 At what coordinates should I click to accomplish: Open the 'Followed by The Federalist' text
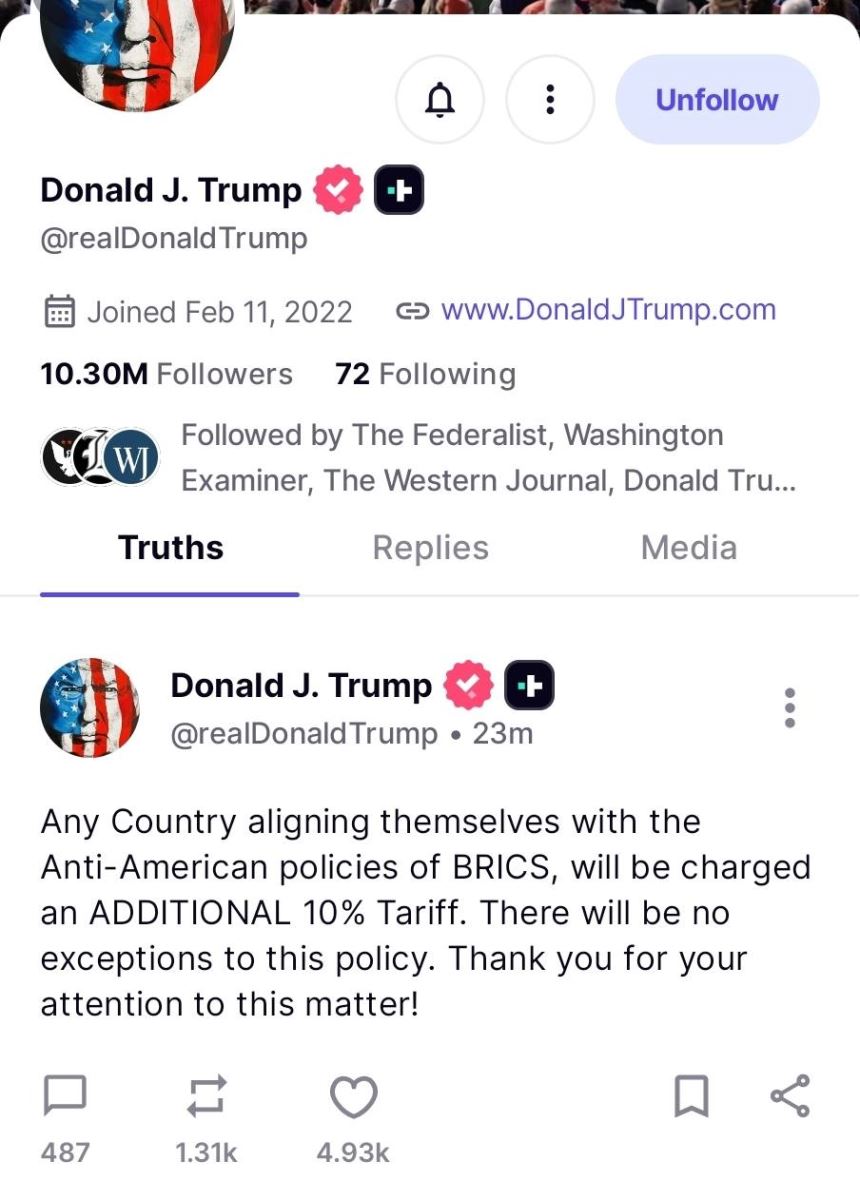click(x=488, y=457)
